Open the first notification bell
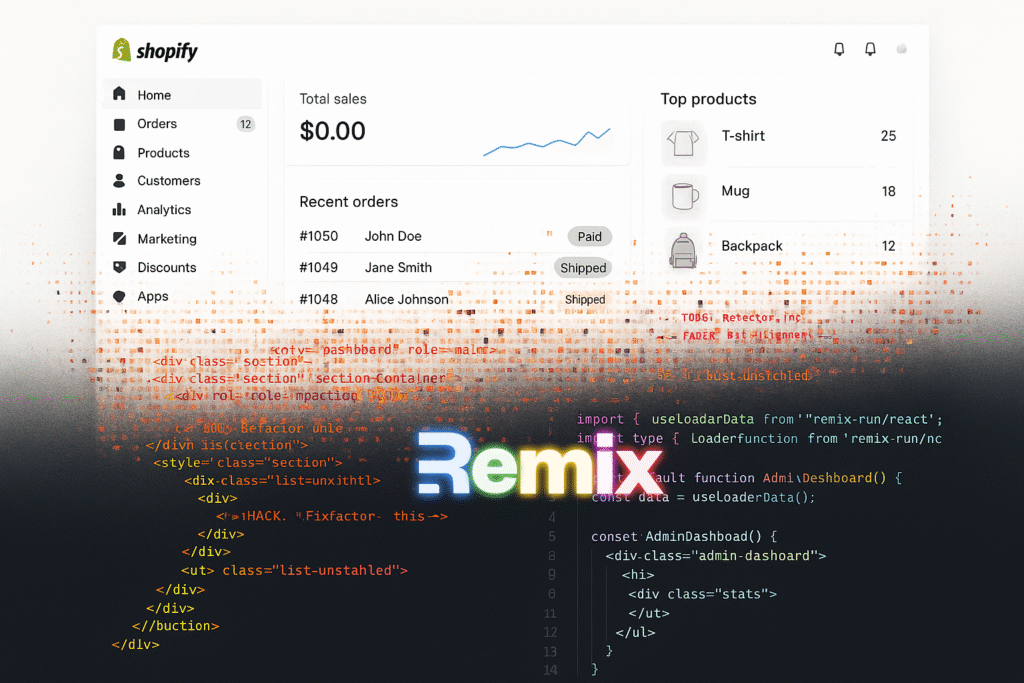1024x683 pixels. click(x=839, y=48)
